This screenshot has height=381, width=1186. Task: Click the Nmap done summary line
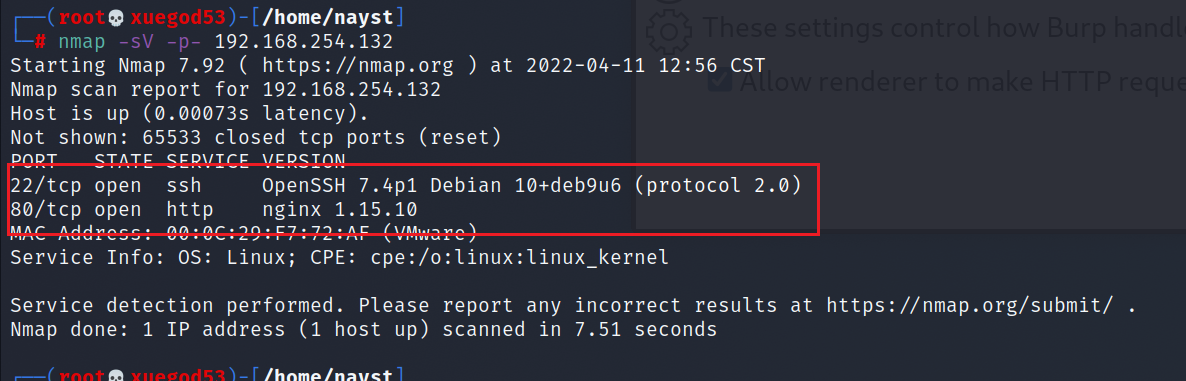pos(364,330)
